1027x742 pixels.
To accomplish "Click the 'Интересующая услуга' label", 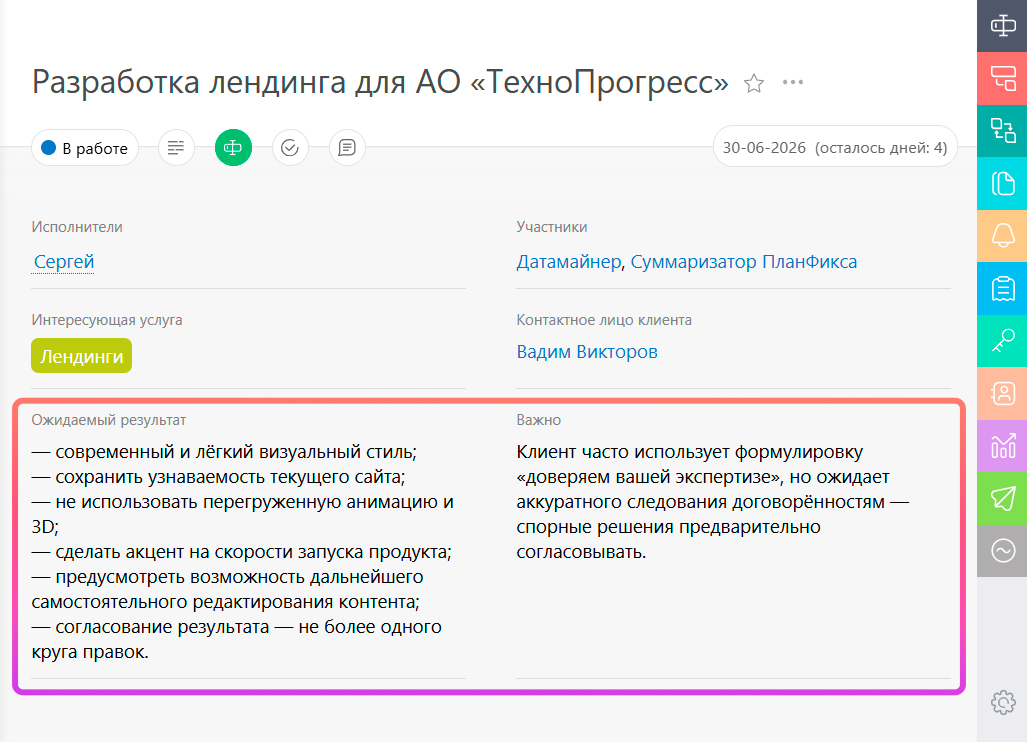I will [x=107, y=320].
